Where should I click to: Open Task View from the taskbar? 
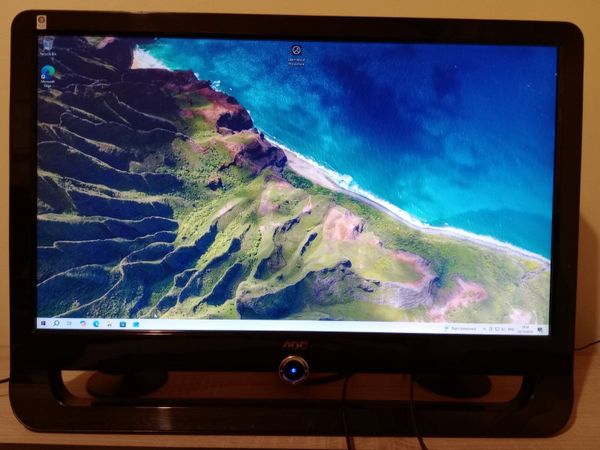[70, 323]
